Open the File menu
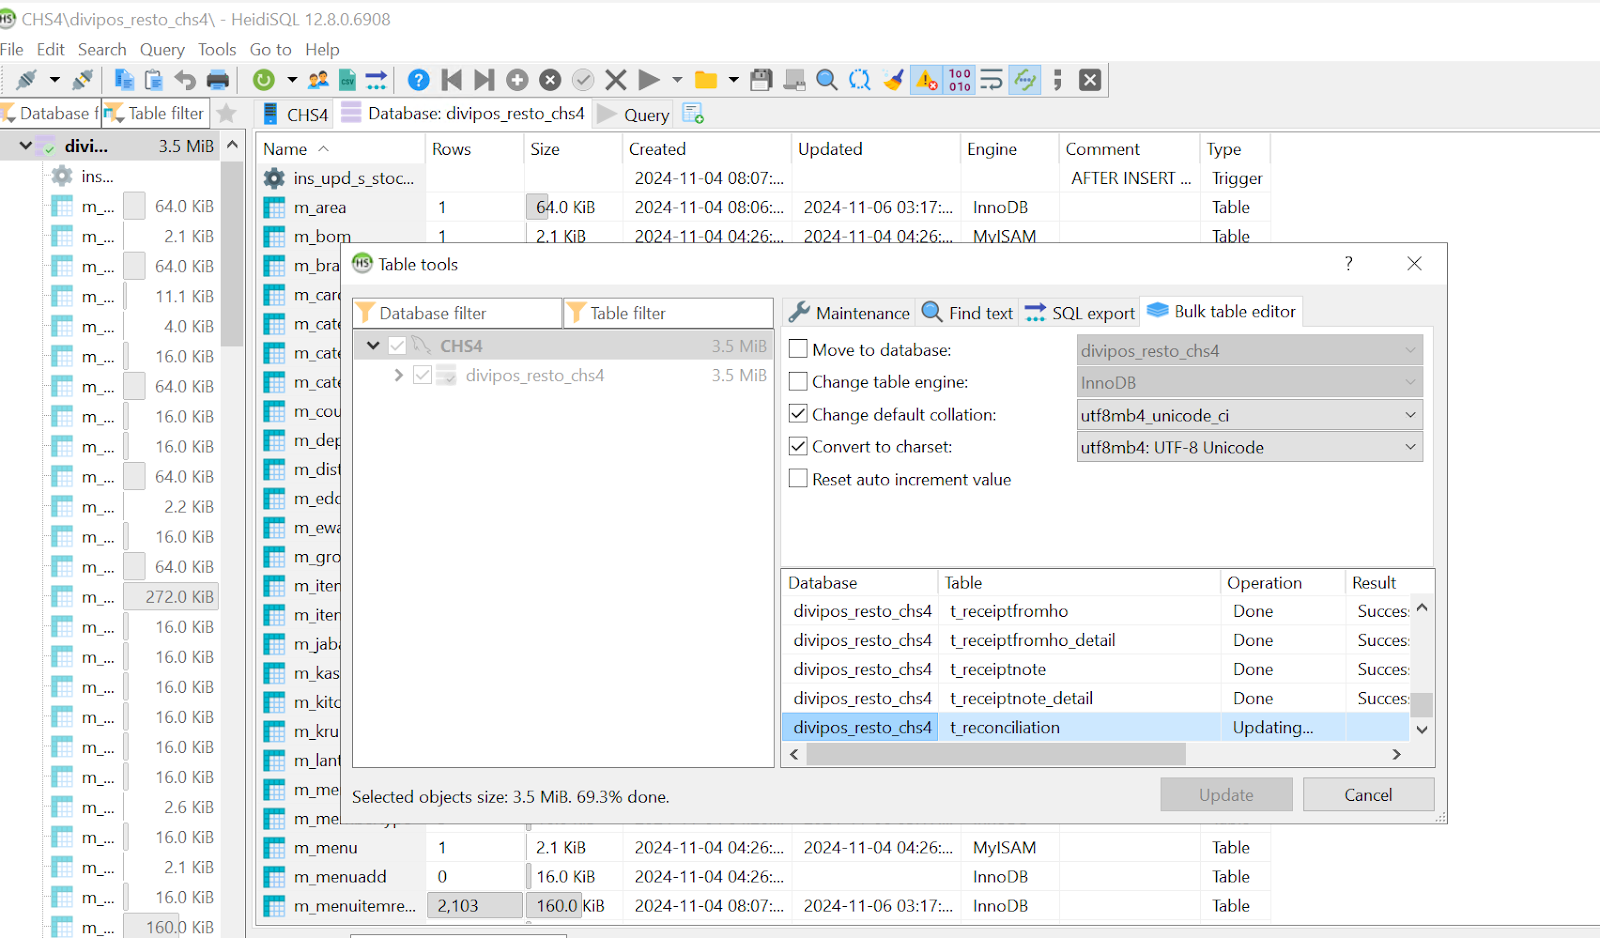Viewport: 1600px width, 938px height. coord(12,49)
